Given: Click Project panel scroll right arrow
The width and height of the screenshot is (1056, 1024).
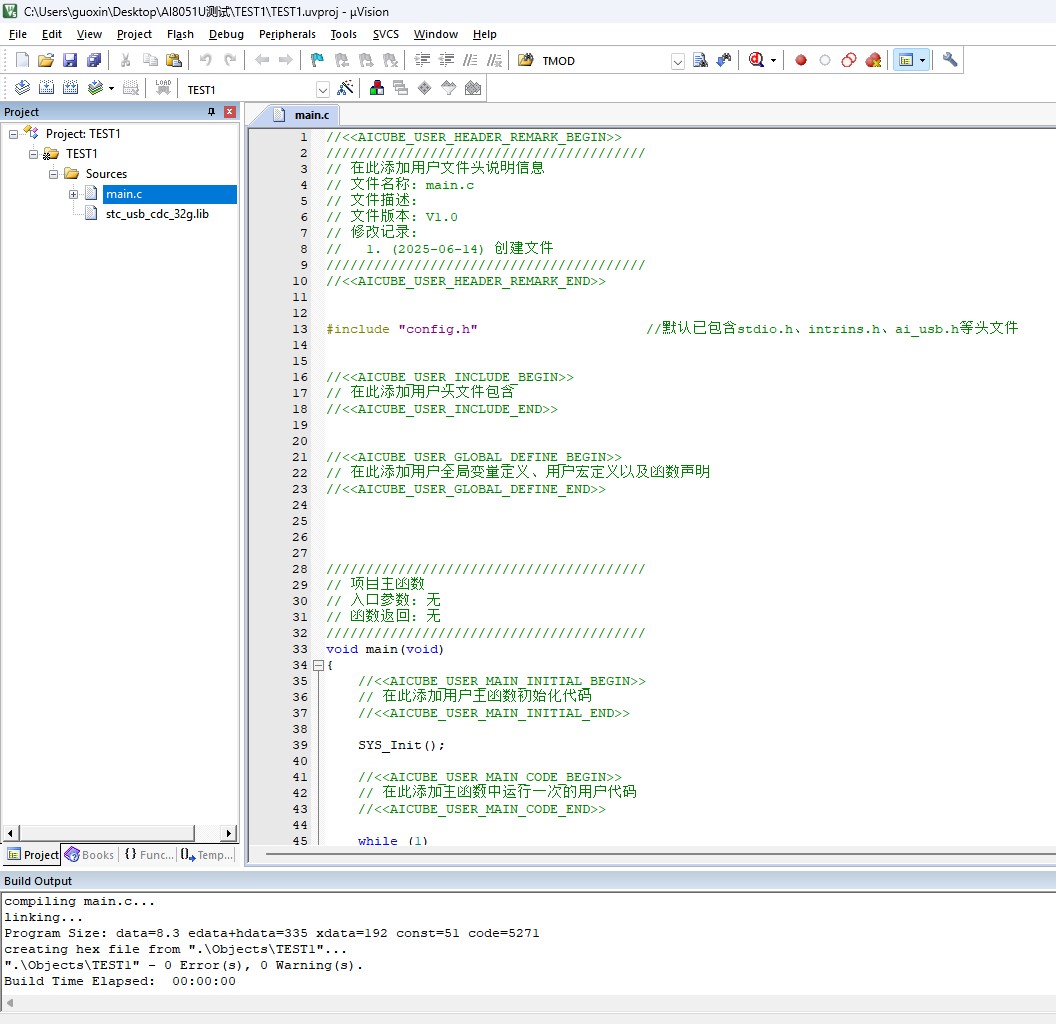Looking at the screenshot, I should 229,833.
